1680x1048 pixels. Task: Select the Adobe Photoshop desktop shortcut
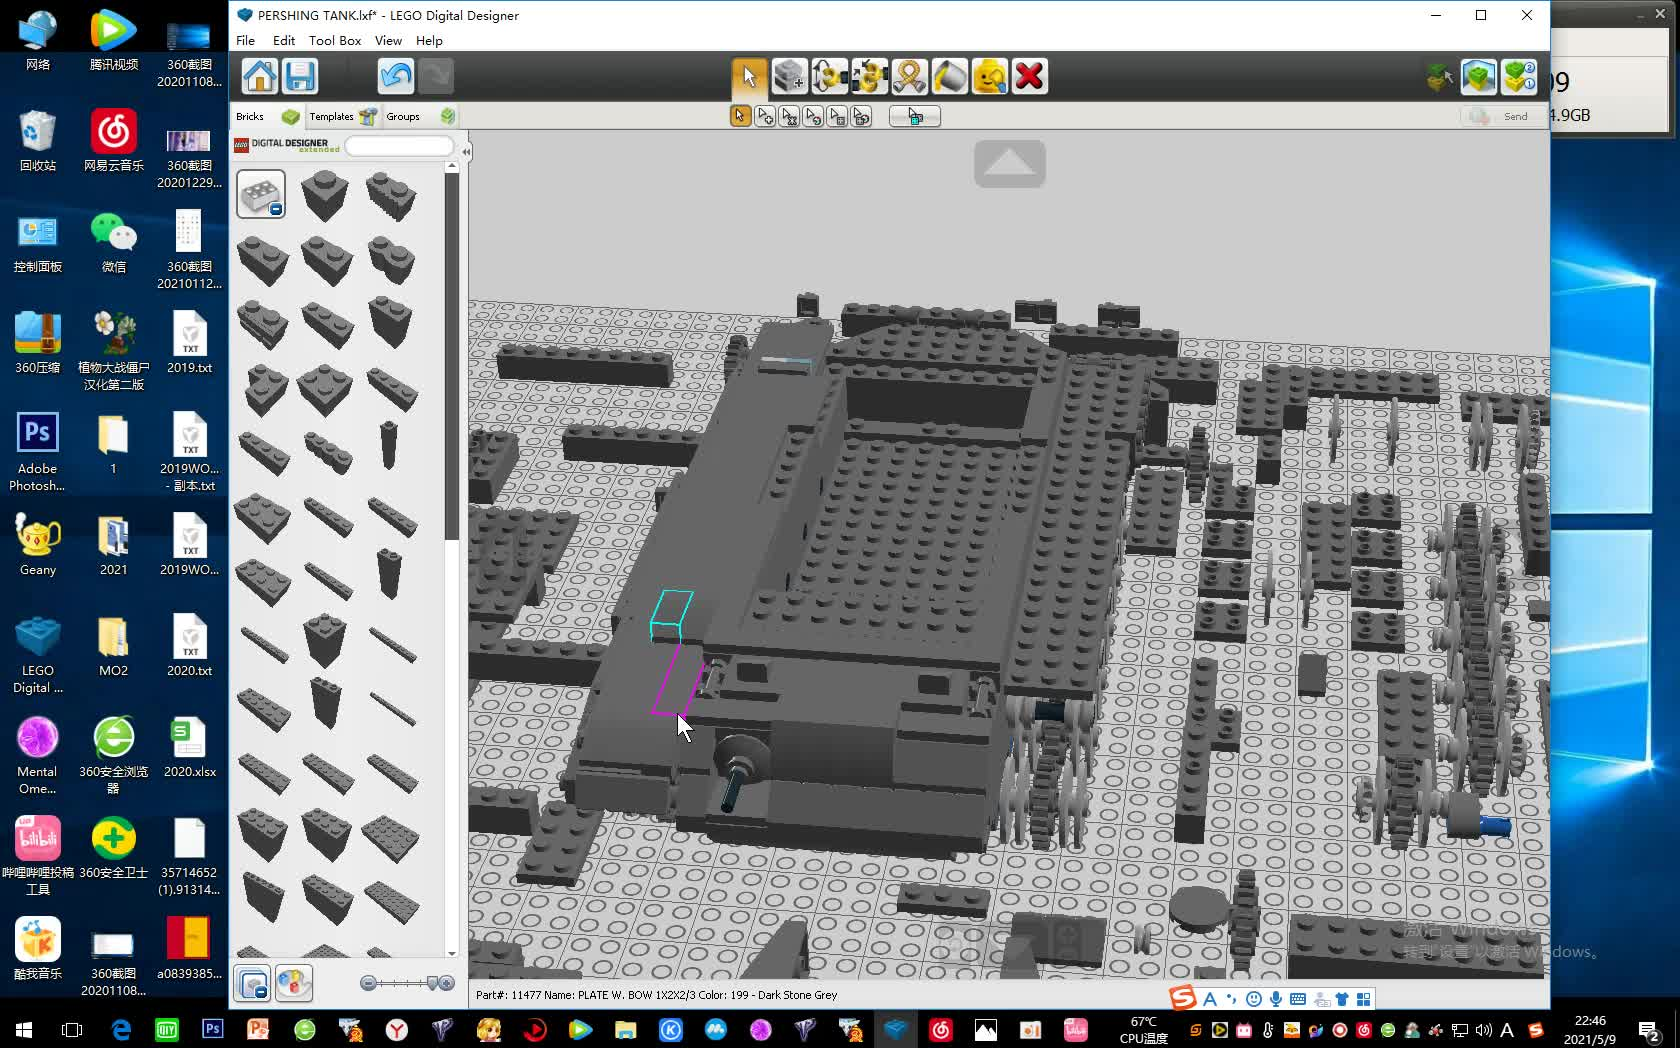[38, 453]
